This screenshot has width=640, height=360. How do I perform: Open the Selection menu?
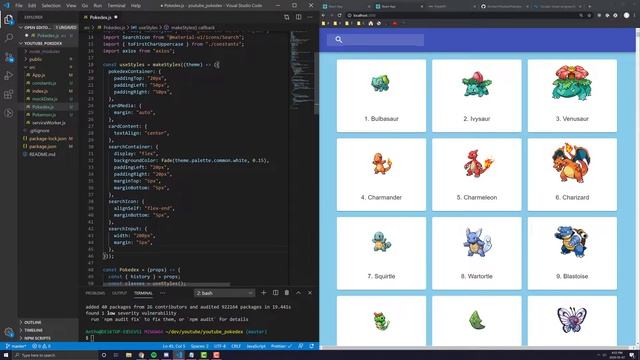coord(51,6)
